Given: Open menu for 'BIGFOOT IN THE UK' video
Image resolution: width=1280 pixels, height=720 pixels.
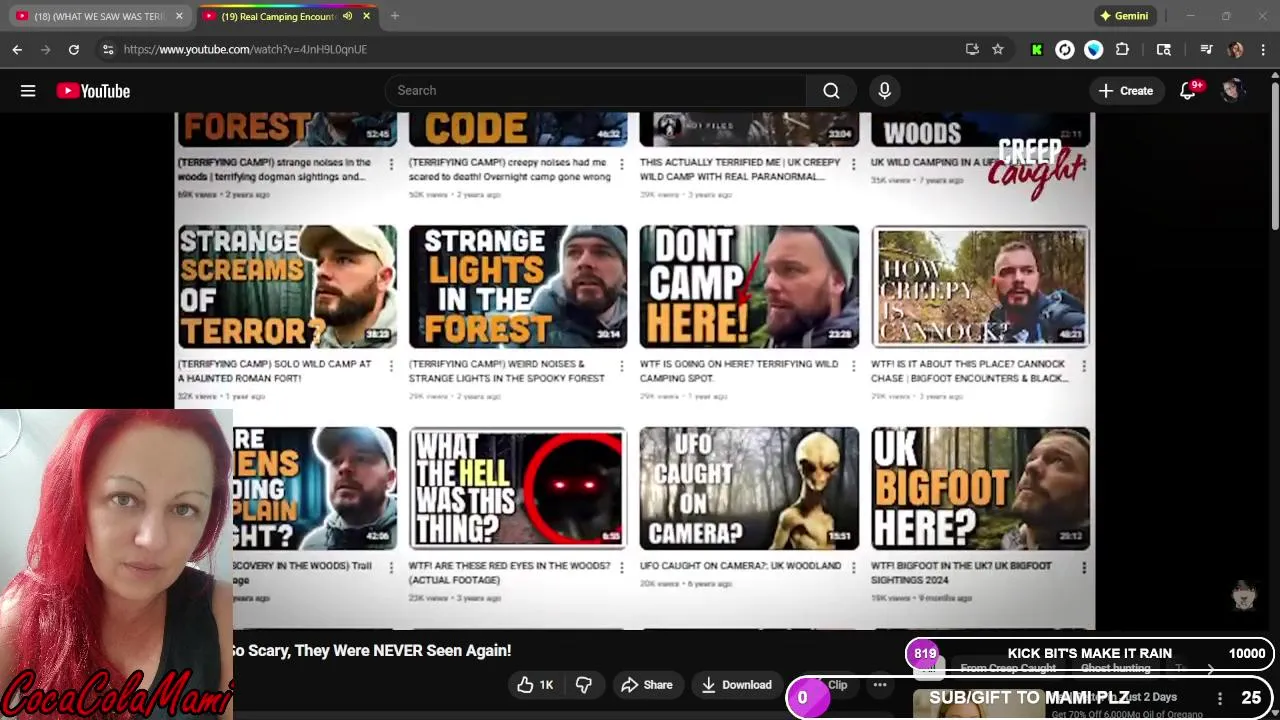Looking at the screenshot, I should (1084, 568).
